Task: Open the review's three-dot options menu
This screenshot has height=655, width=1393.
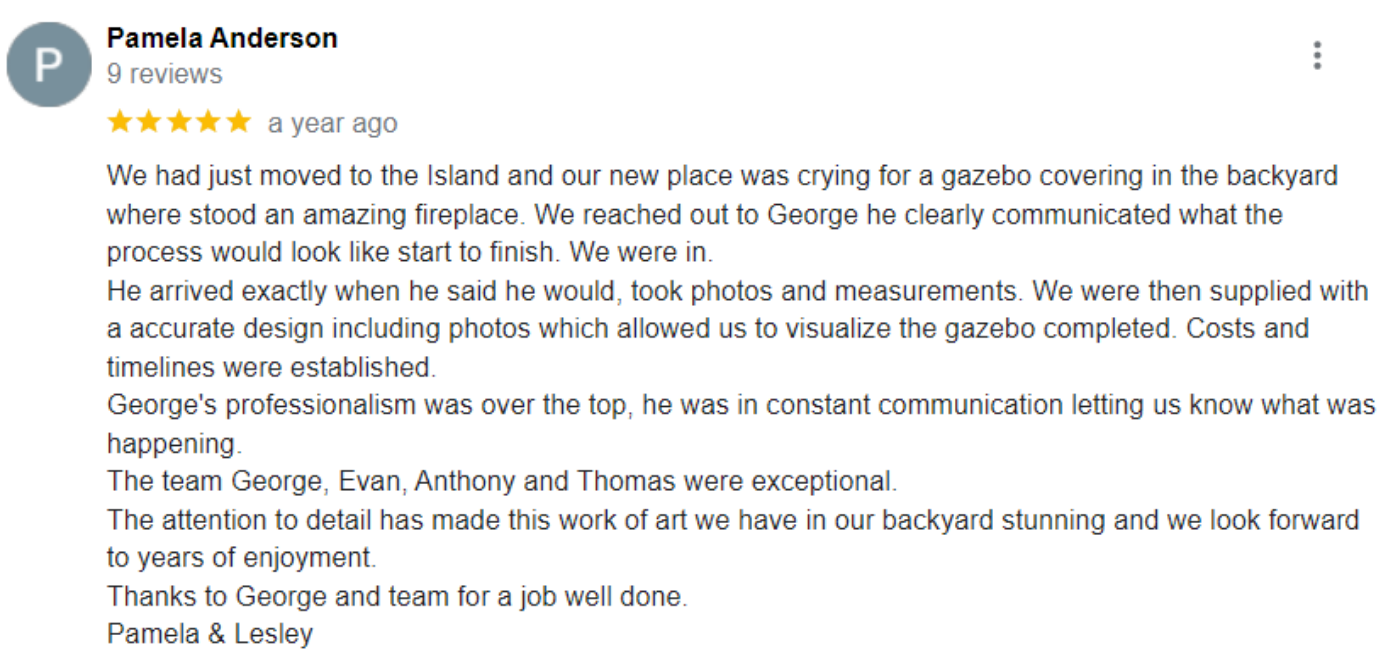Action: tap(1317, 56)
